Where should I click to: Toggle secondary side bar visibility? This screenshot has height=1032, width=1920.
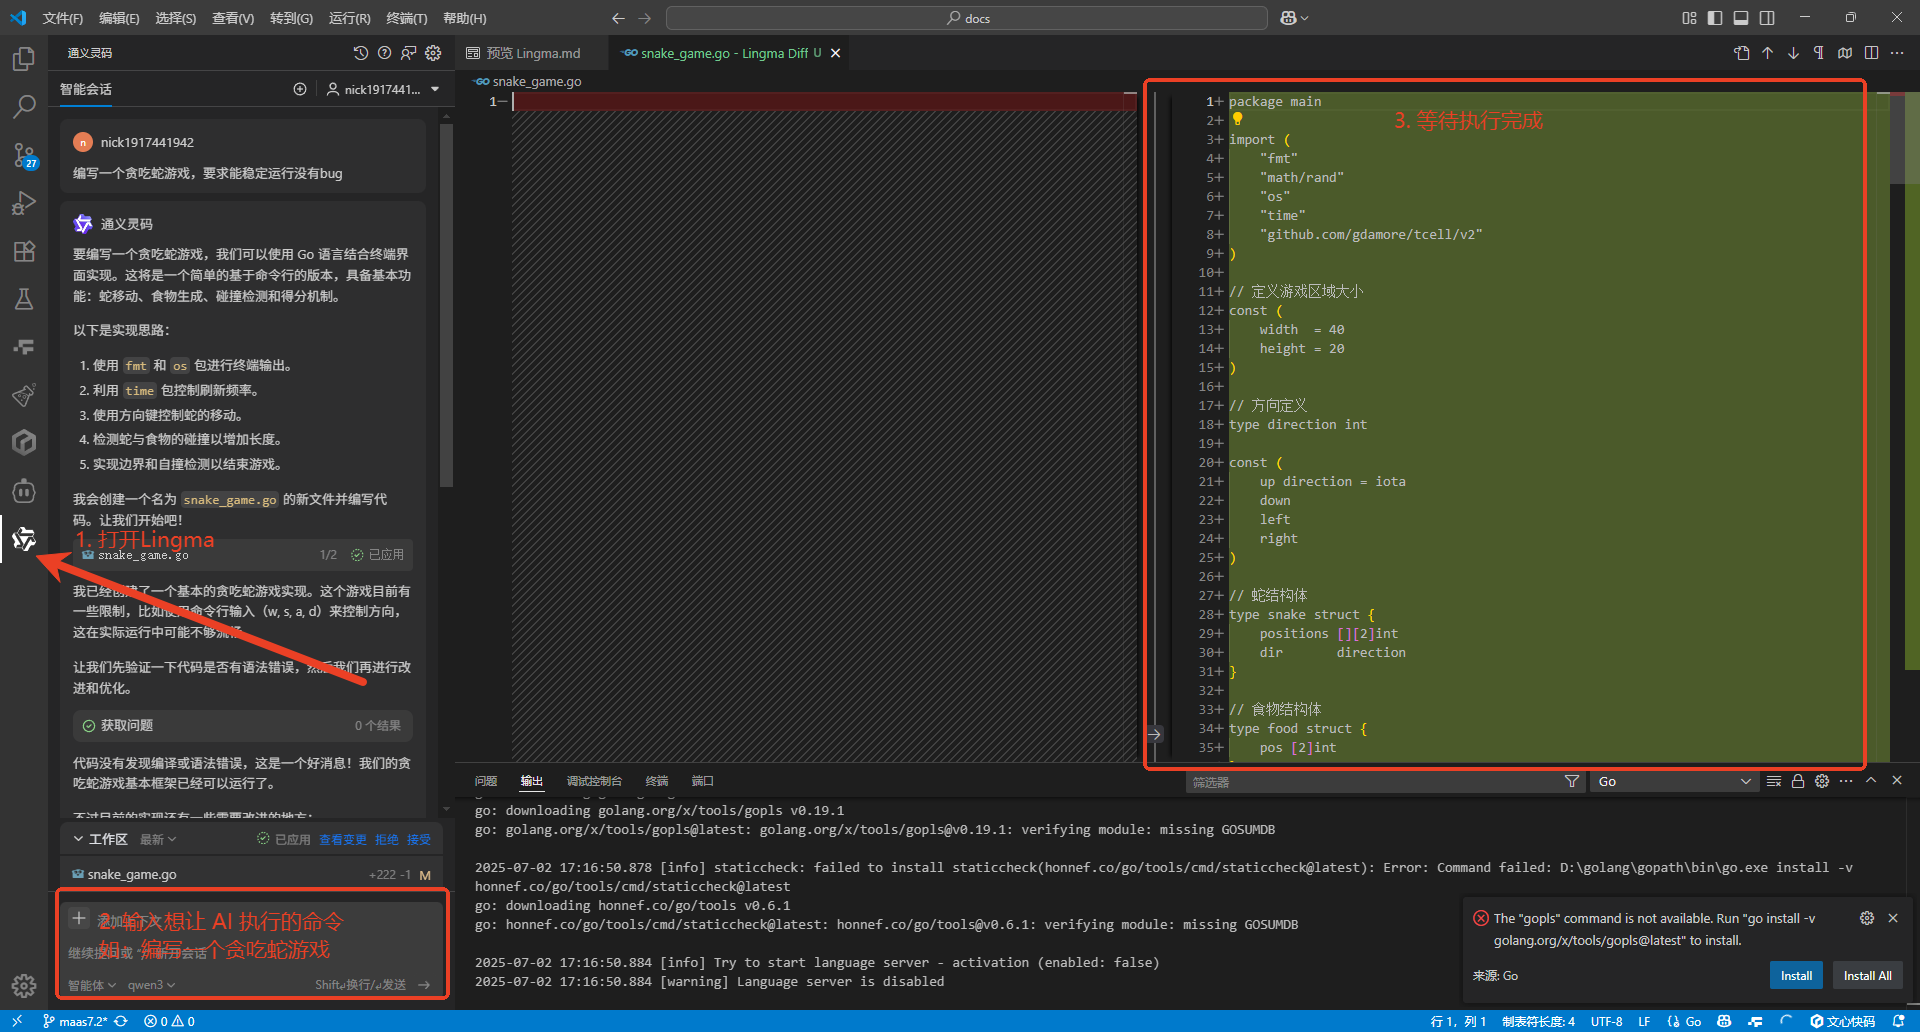point(1767,18)
